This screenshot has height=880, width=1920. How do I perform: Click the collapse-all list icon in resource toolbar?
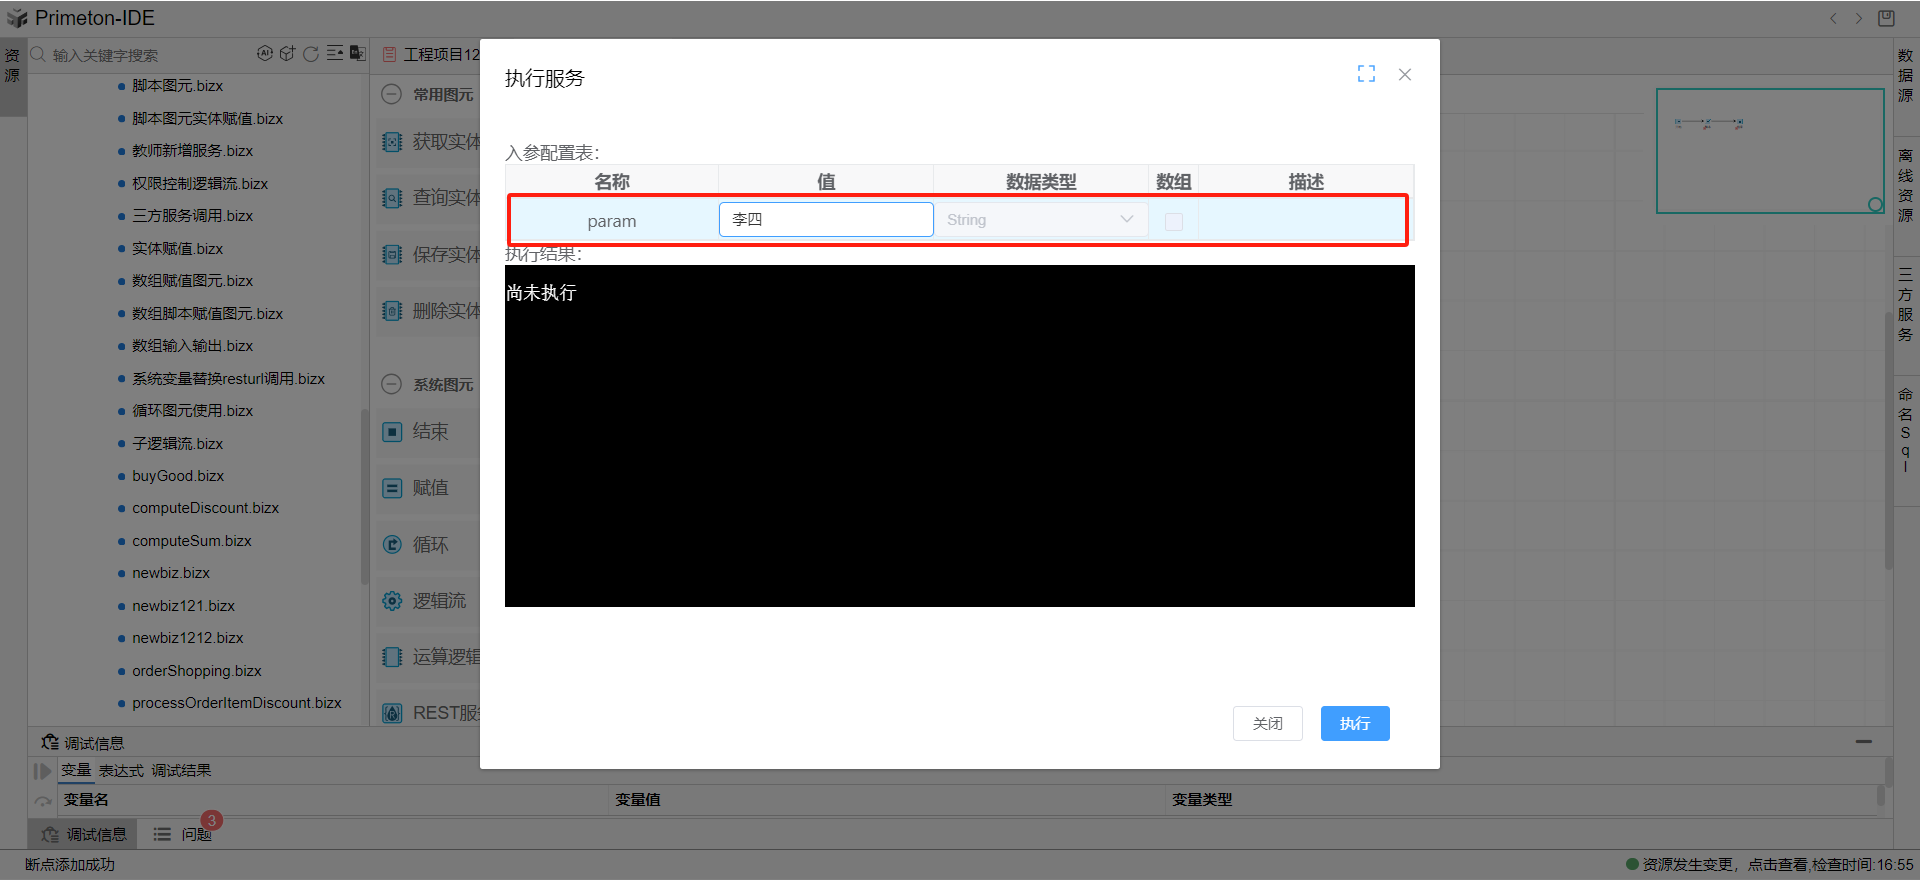335,54
